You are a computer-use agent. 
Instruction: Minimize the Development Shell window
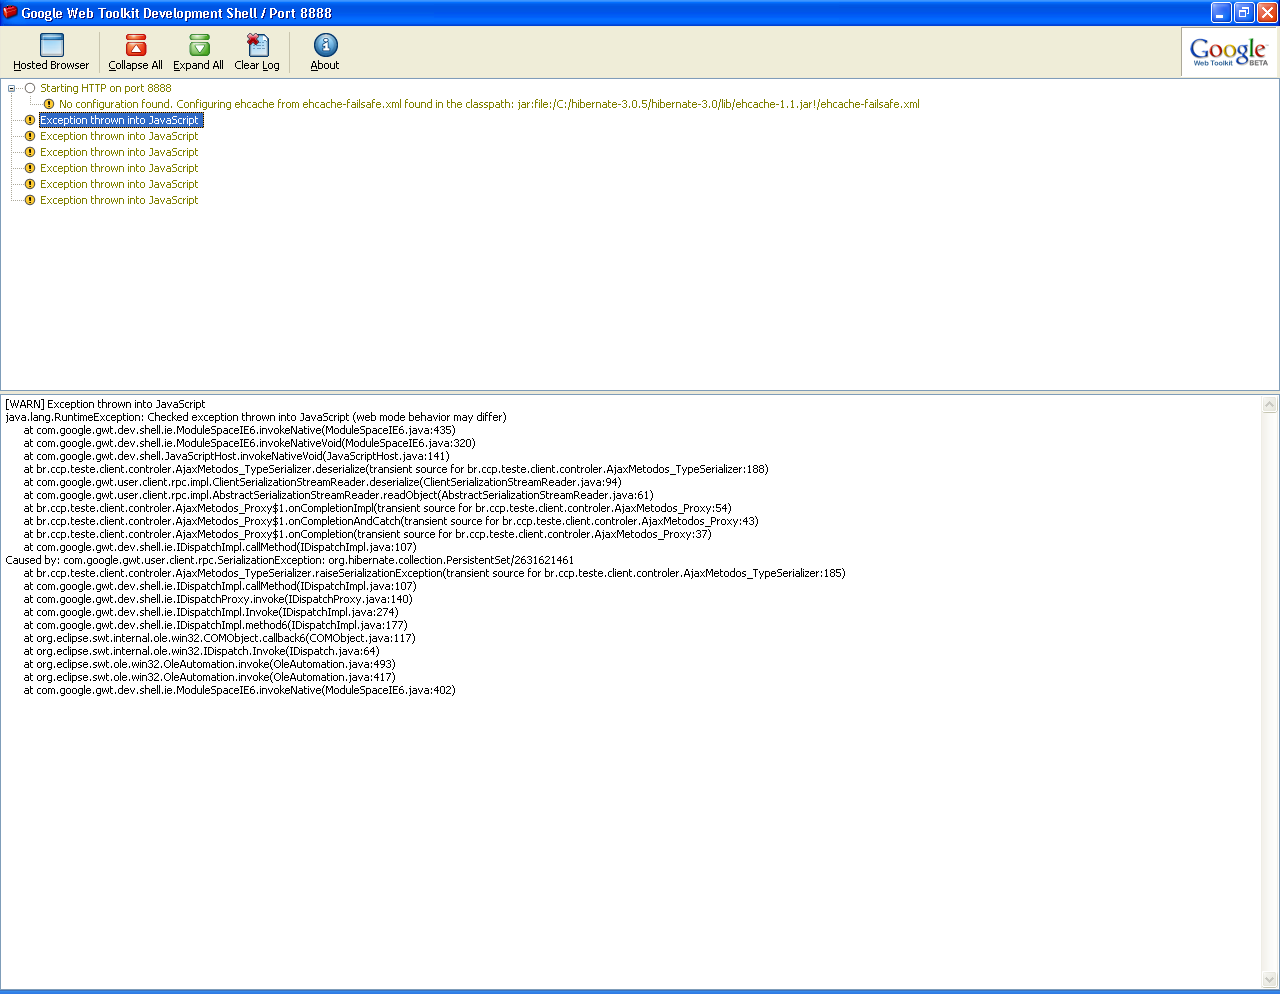[1221, 12]
